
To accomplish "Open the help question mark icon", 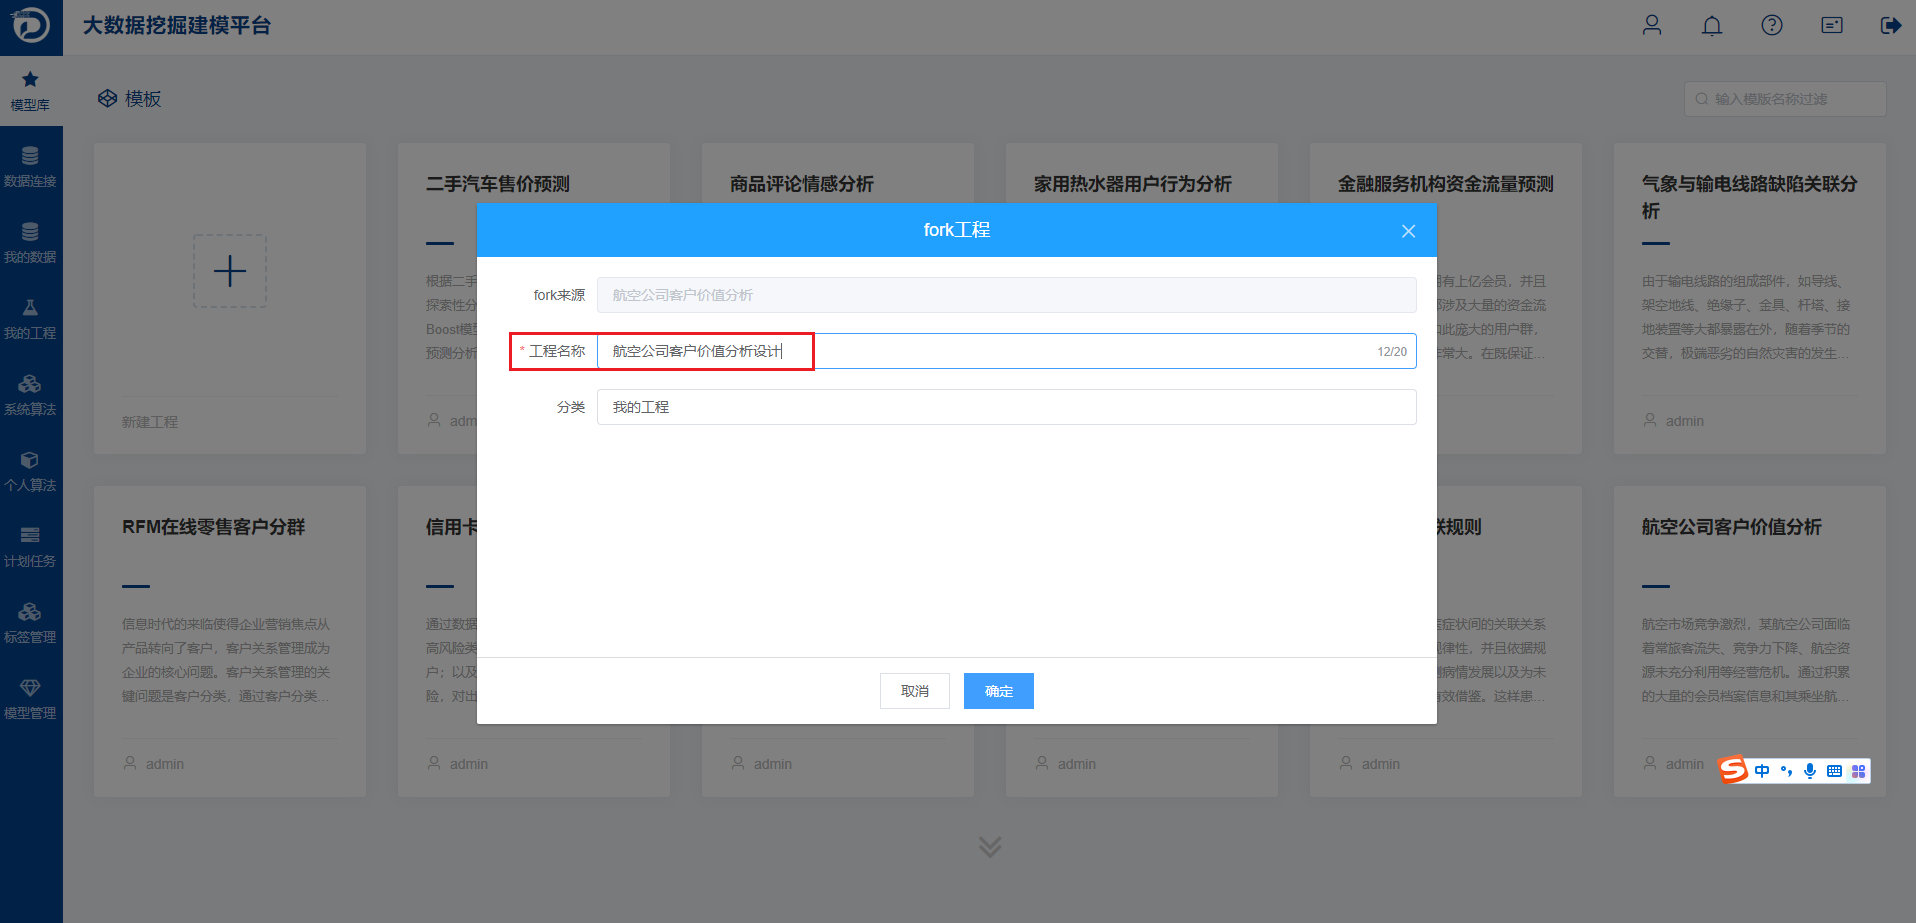I will [1772, 25].
